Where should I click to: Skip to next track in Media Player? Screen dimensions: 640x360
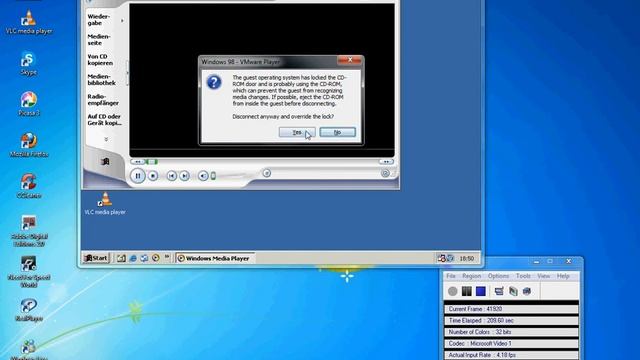click(184, 176)
